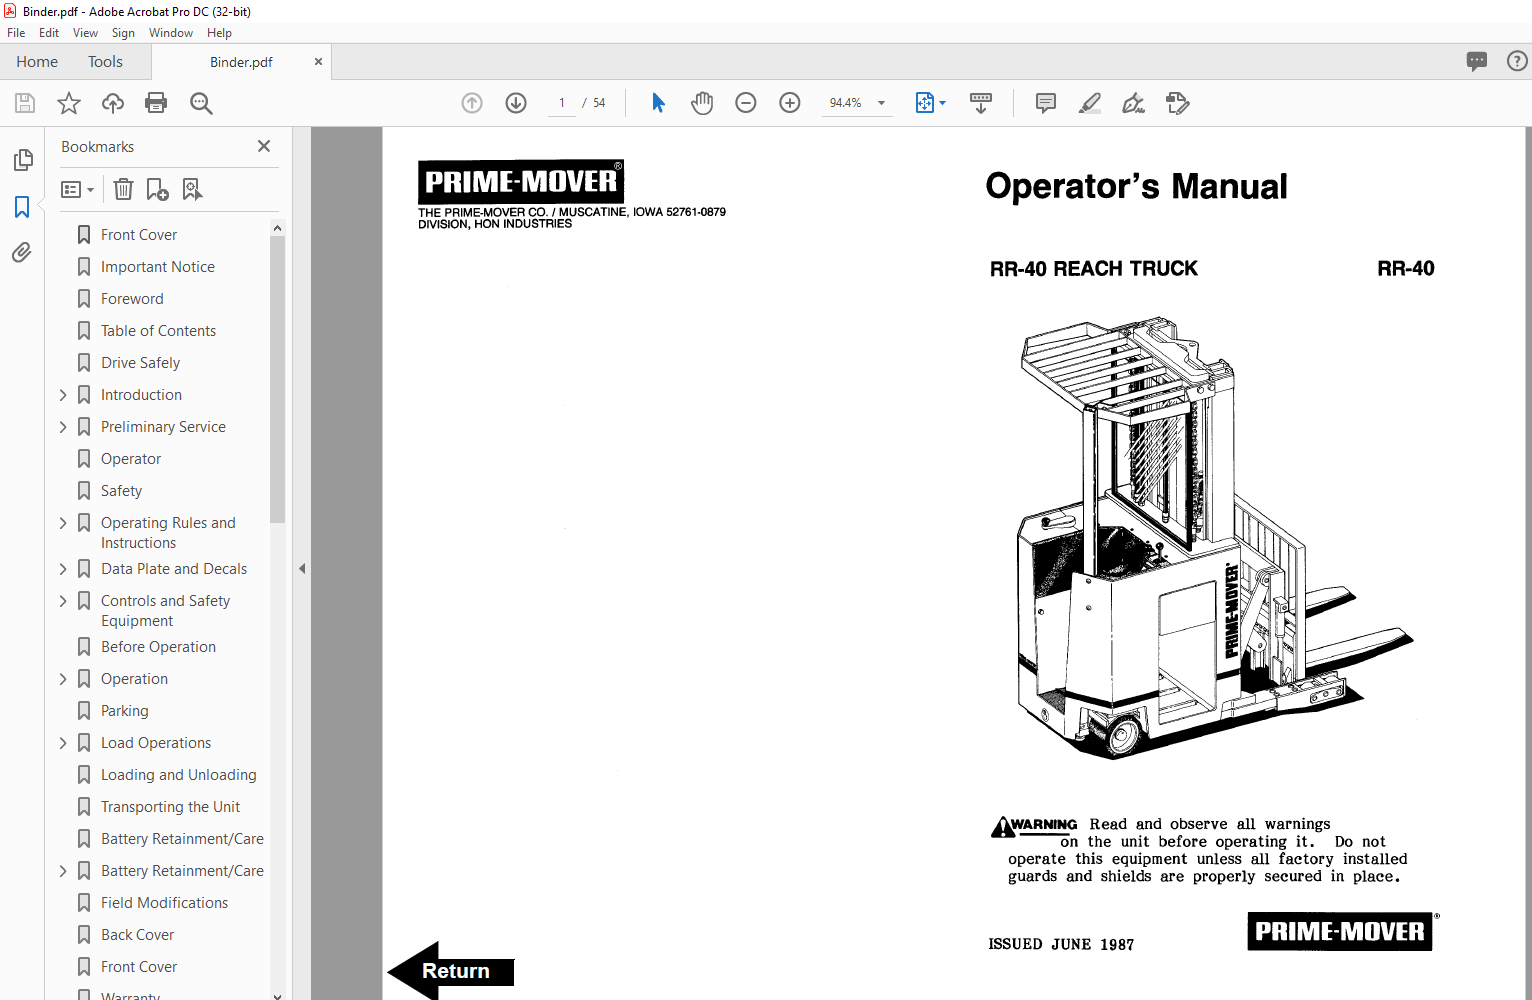Click the upload to cloud icon
Image resolution: width=1532 pixels, height=1000 pixels.
click(113, 103)
